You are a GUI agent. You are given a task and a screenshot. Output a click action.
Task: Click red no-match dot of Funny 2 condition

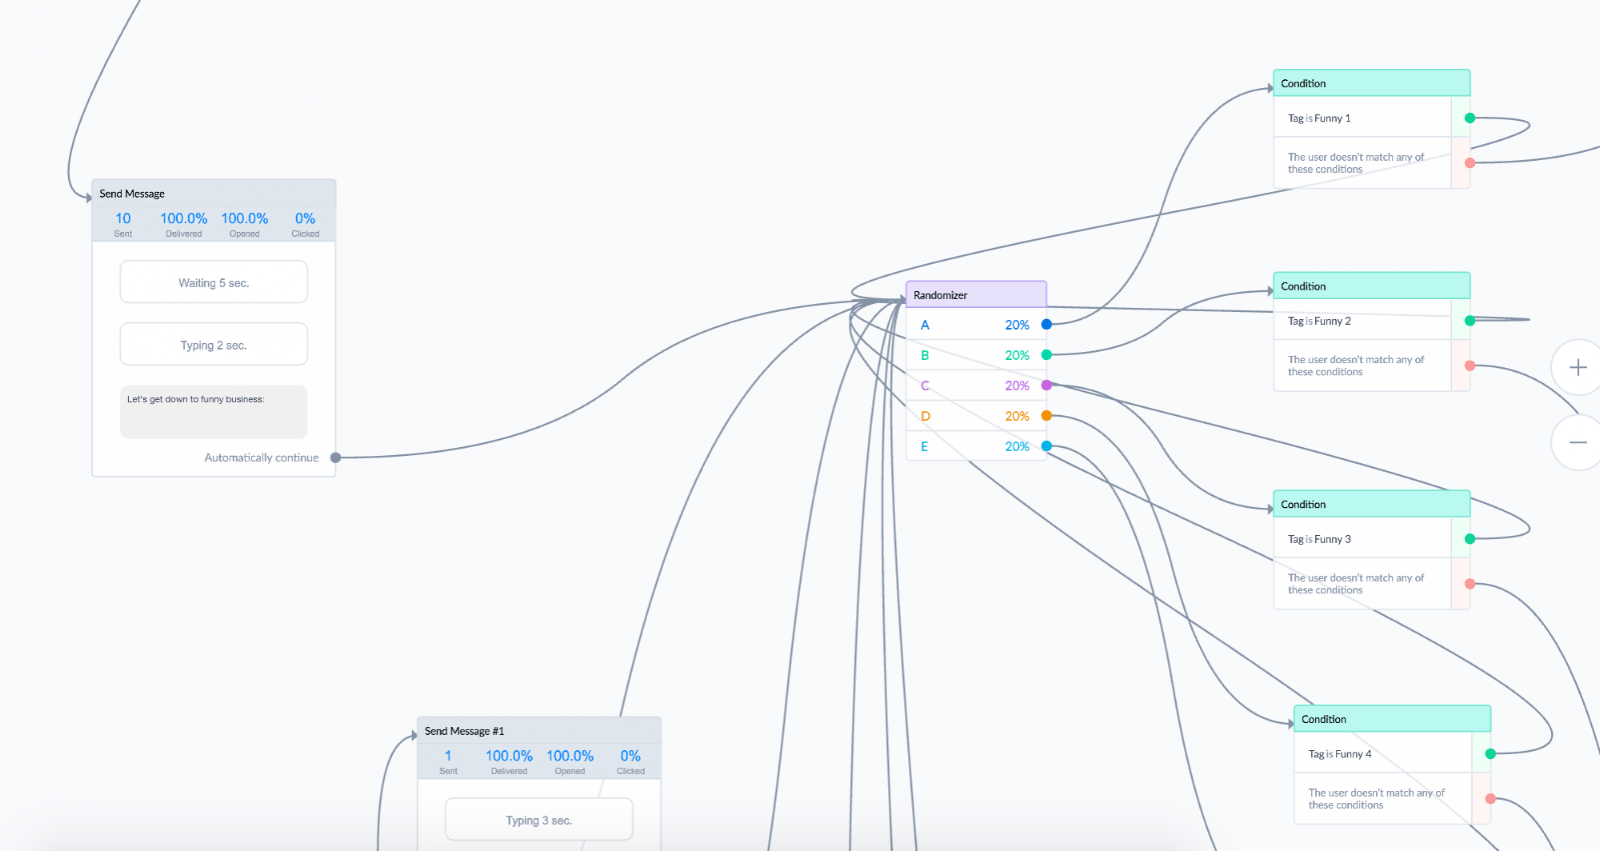pyautogui.click(x=1469, y=366)
